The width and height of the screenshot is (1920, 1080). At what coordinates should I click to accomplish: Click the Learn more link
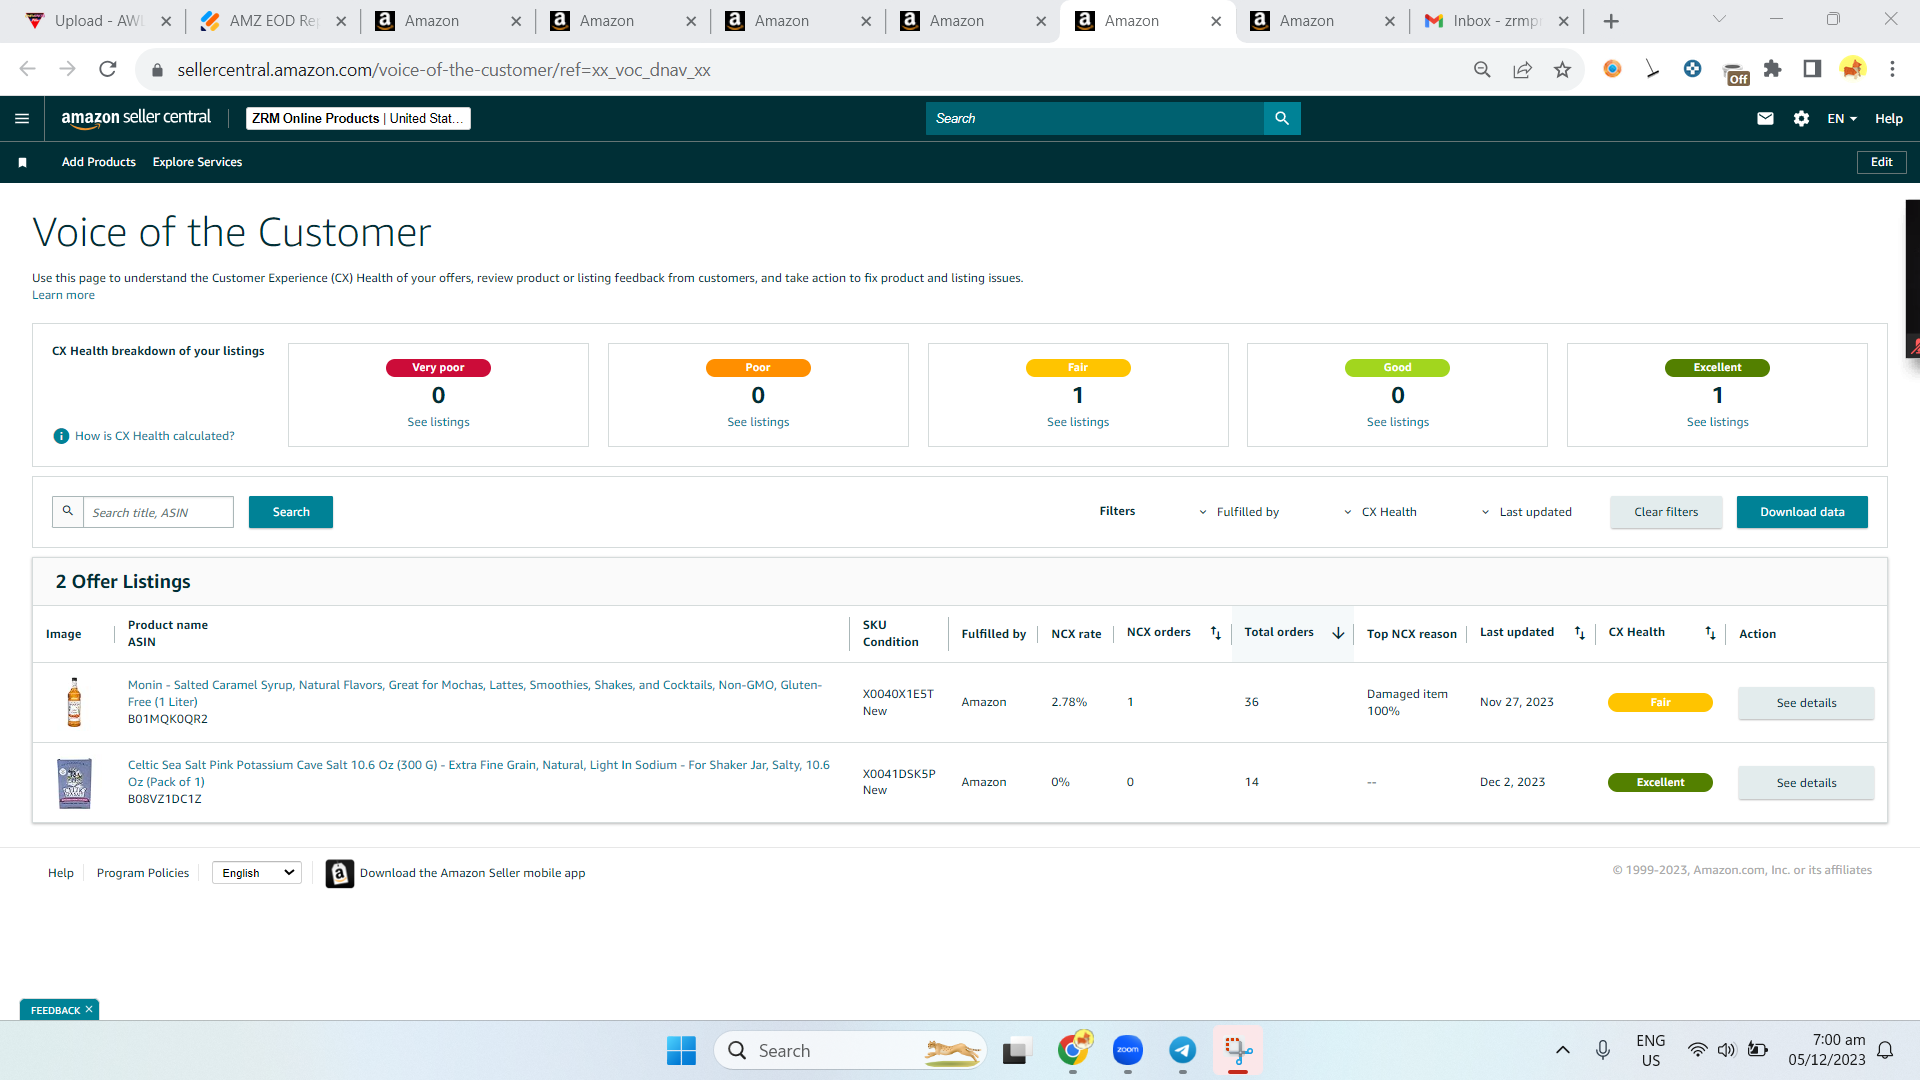coord(63,295)
